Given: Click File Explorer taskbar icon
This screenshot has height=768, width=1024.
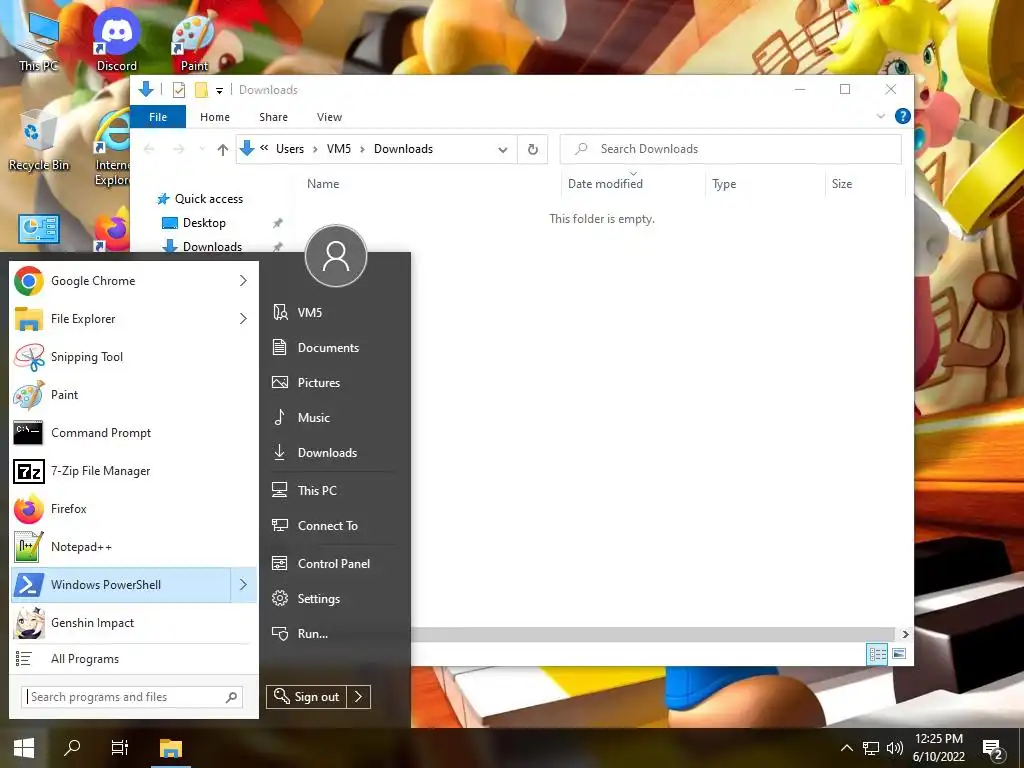Looking at the screenshot, I should 170,748.
